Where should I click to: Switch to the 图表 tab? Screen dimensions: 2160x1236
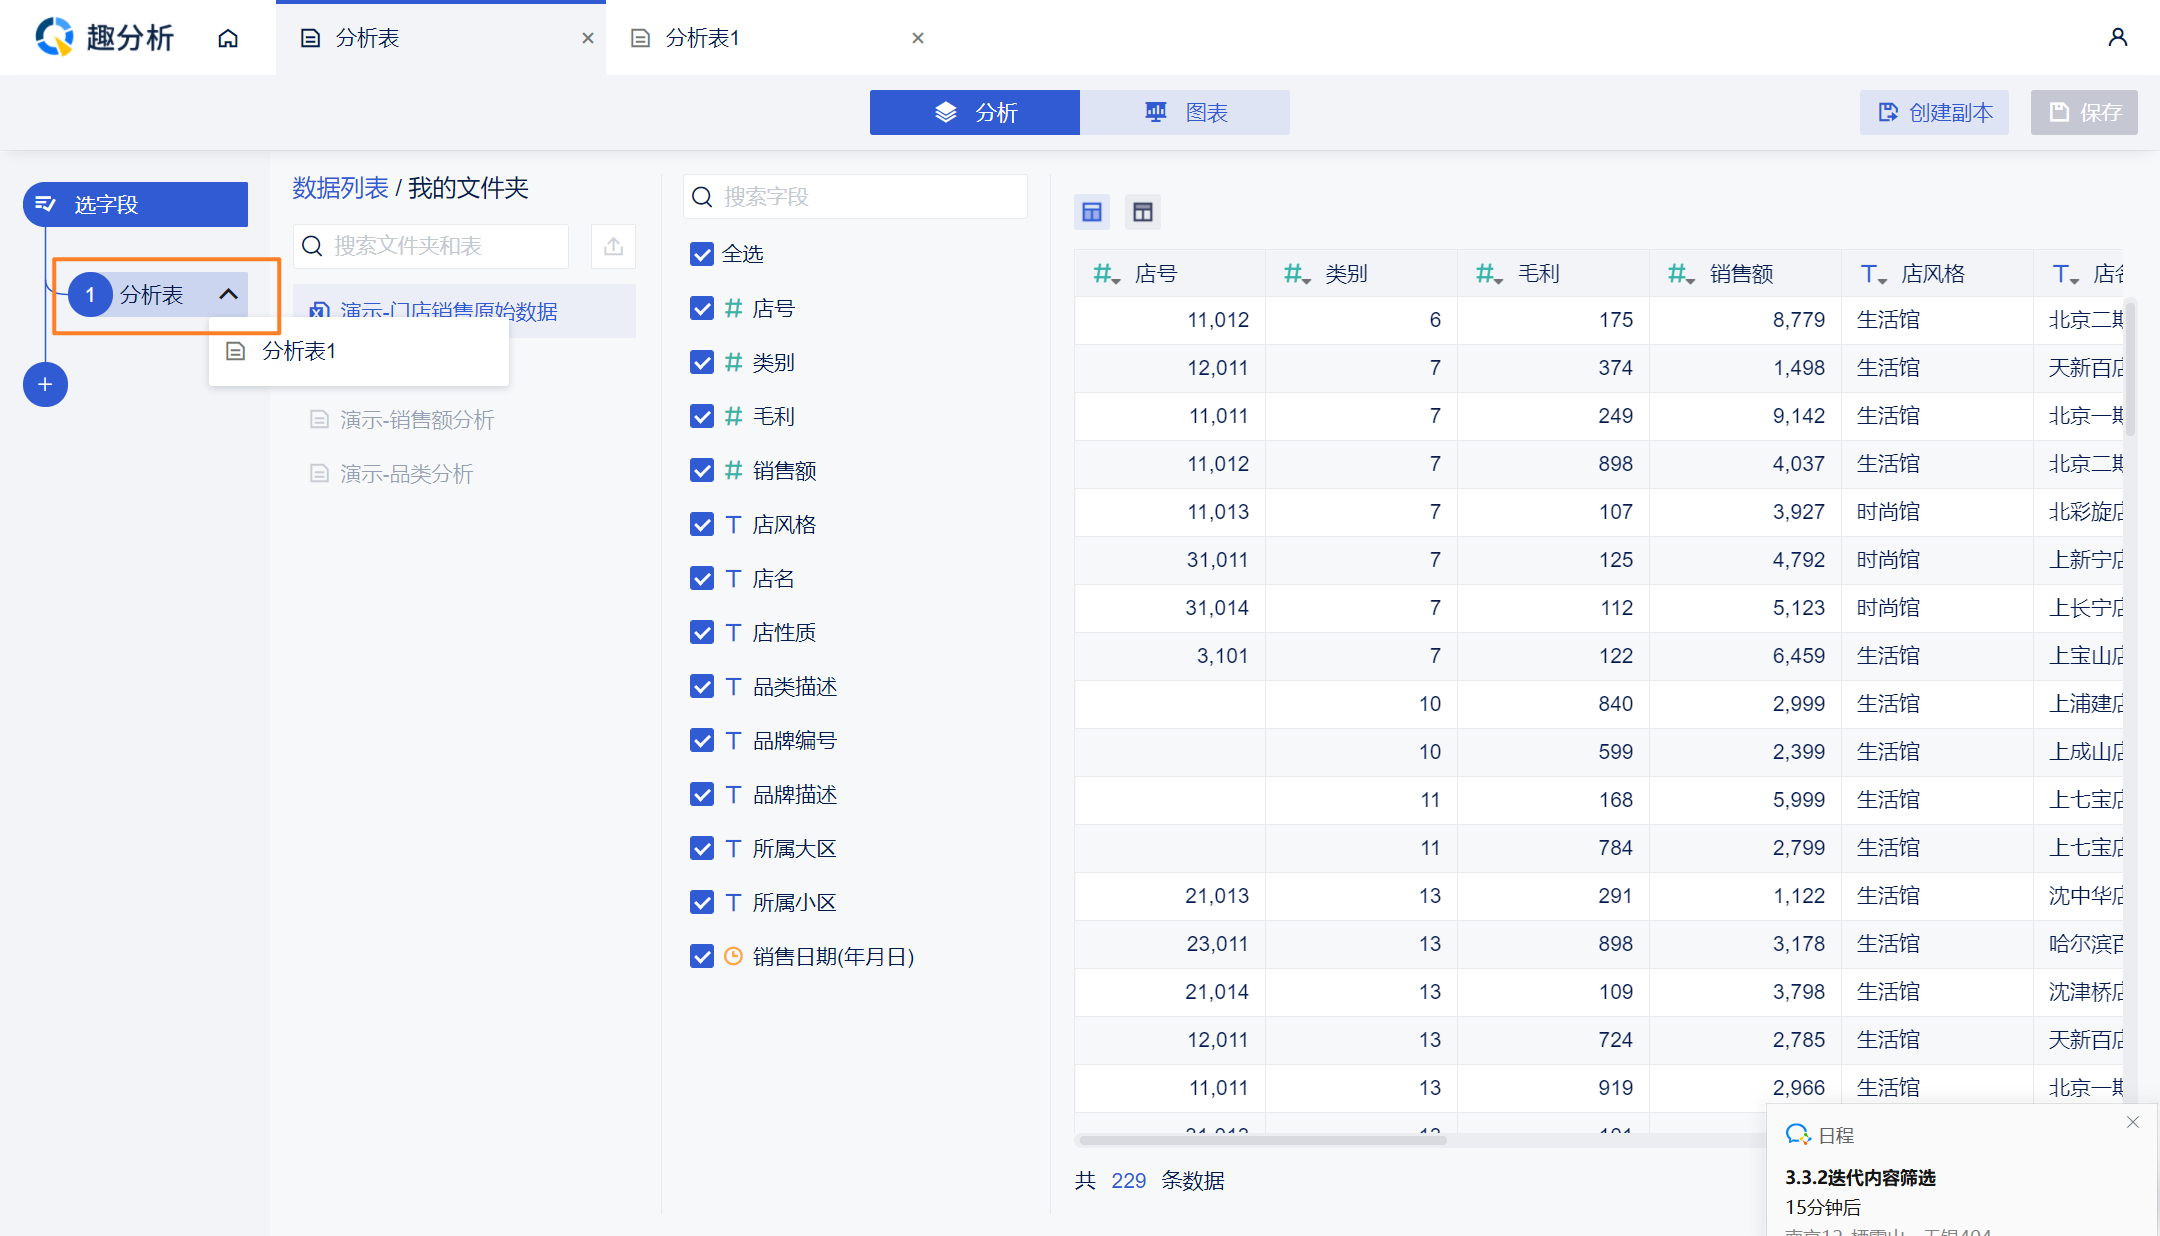tap(1185, 112)
